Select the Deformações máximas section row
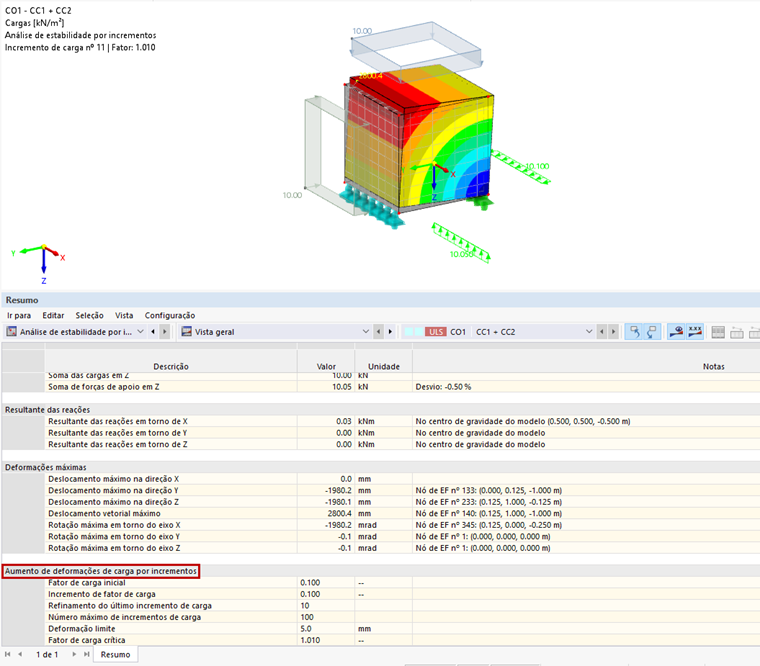The width and height of the screenshot is (760, 666). click(380, 467)
